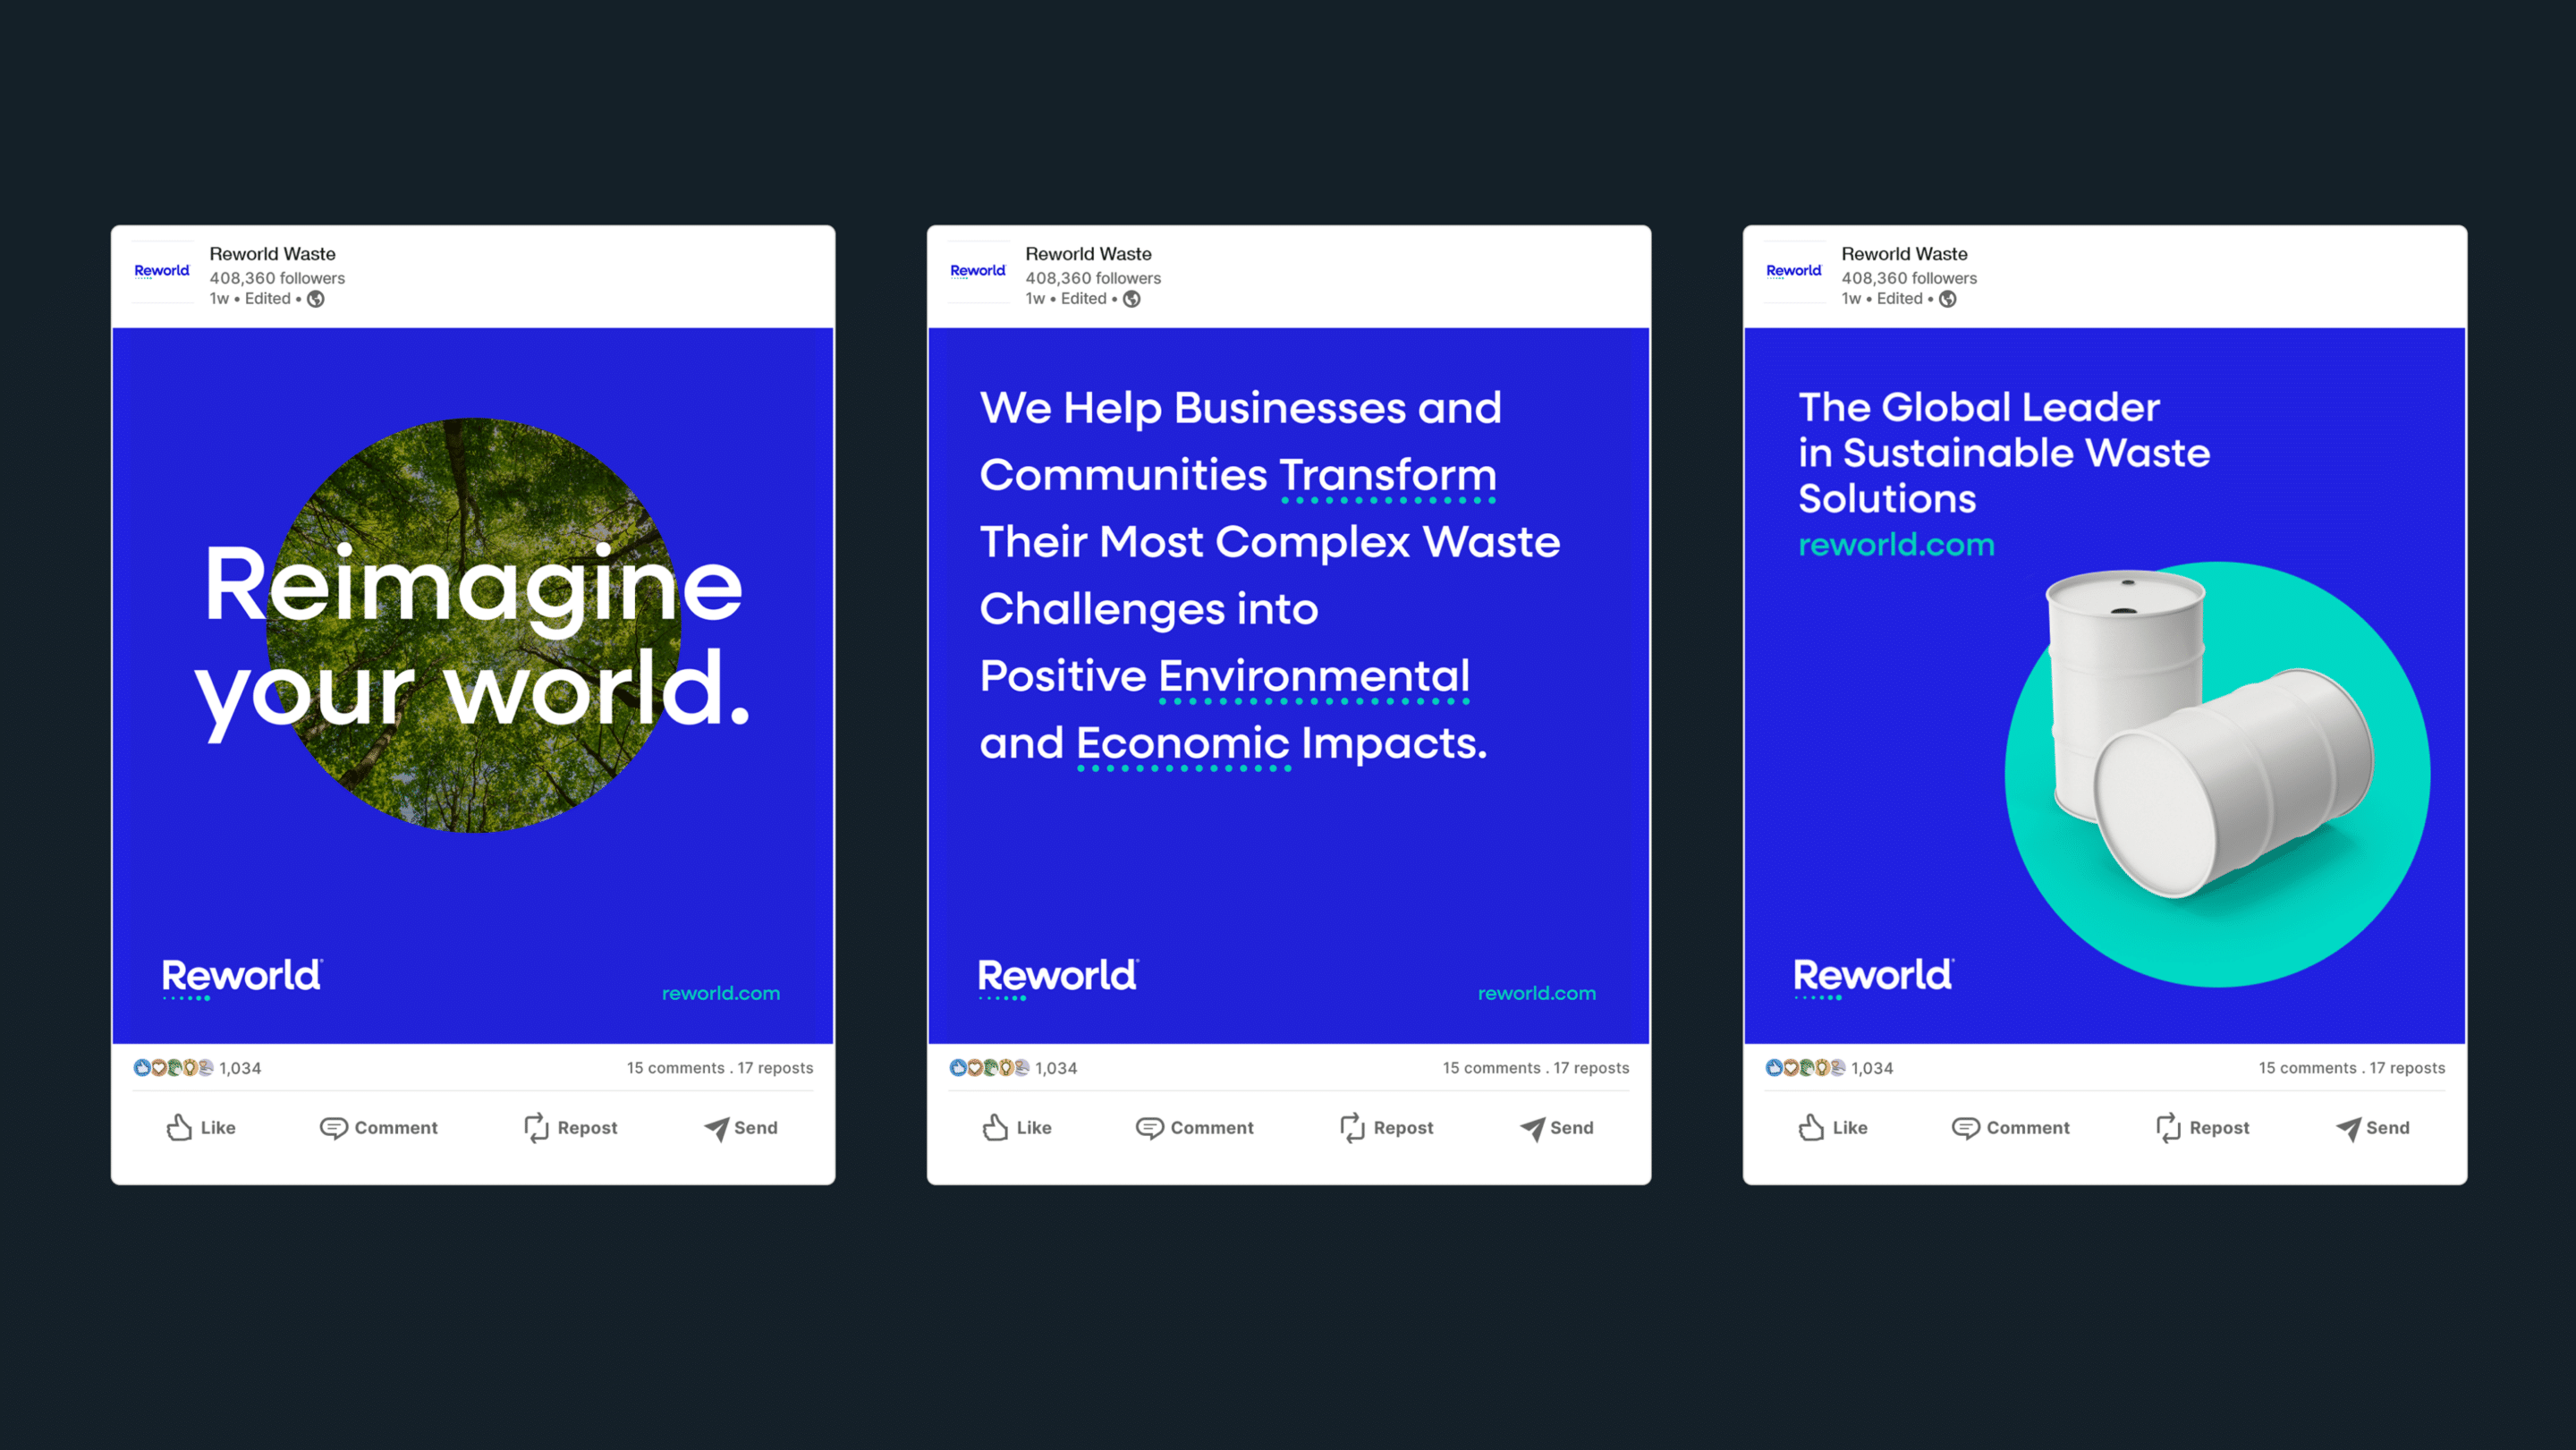Viewport: 2576px width, 1450px height.
Task: Click reworld.com link in Reimagine post image
Action: (x=721, y=993)
